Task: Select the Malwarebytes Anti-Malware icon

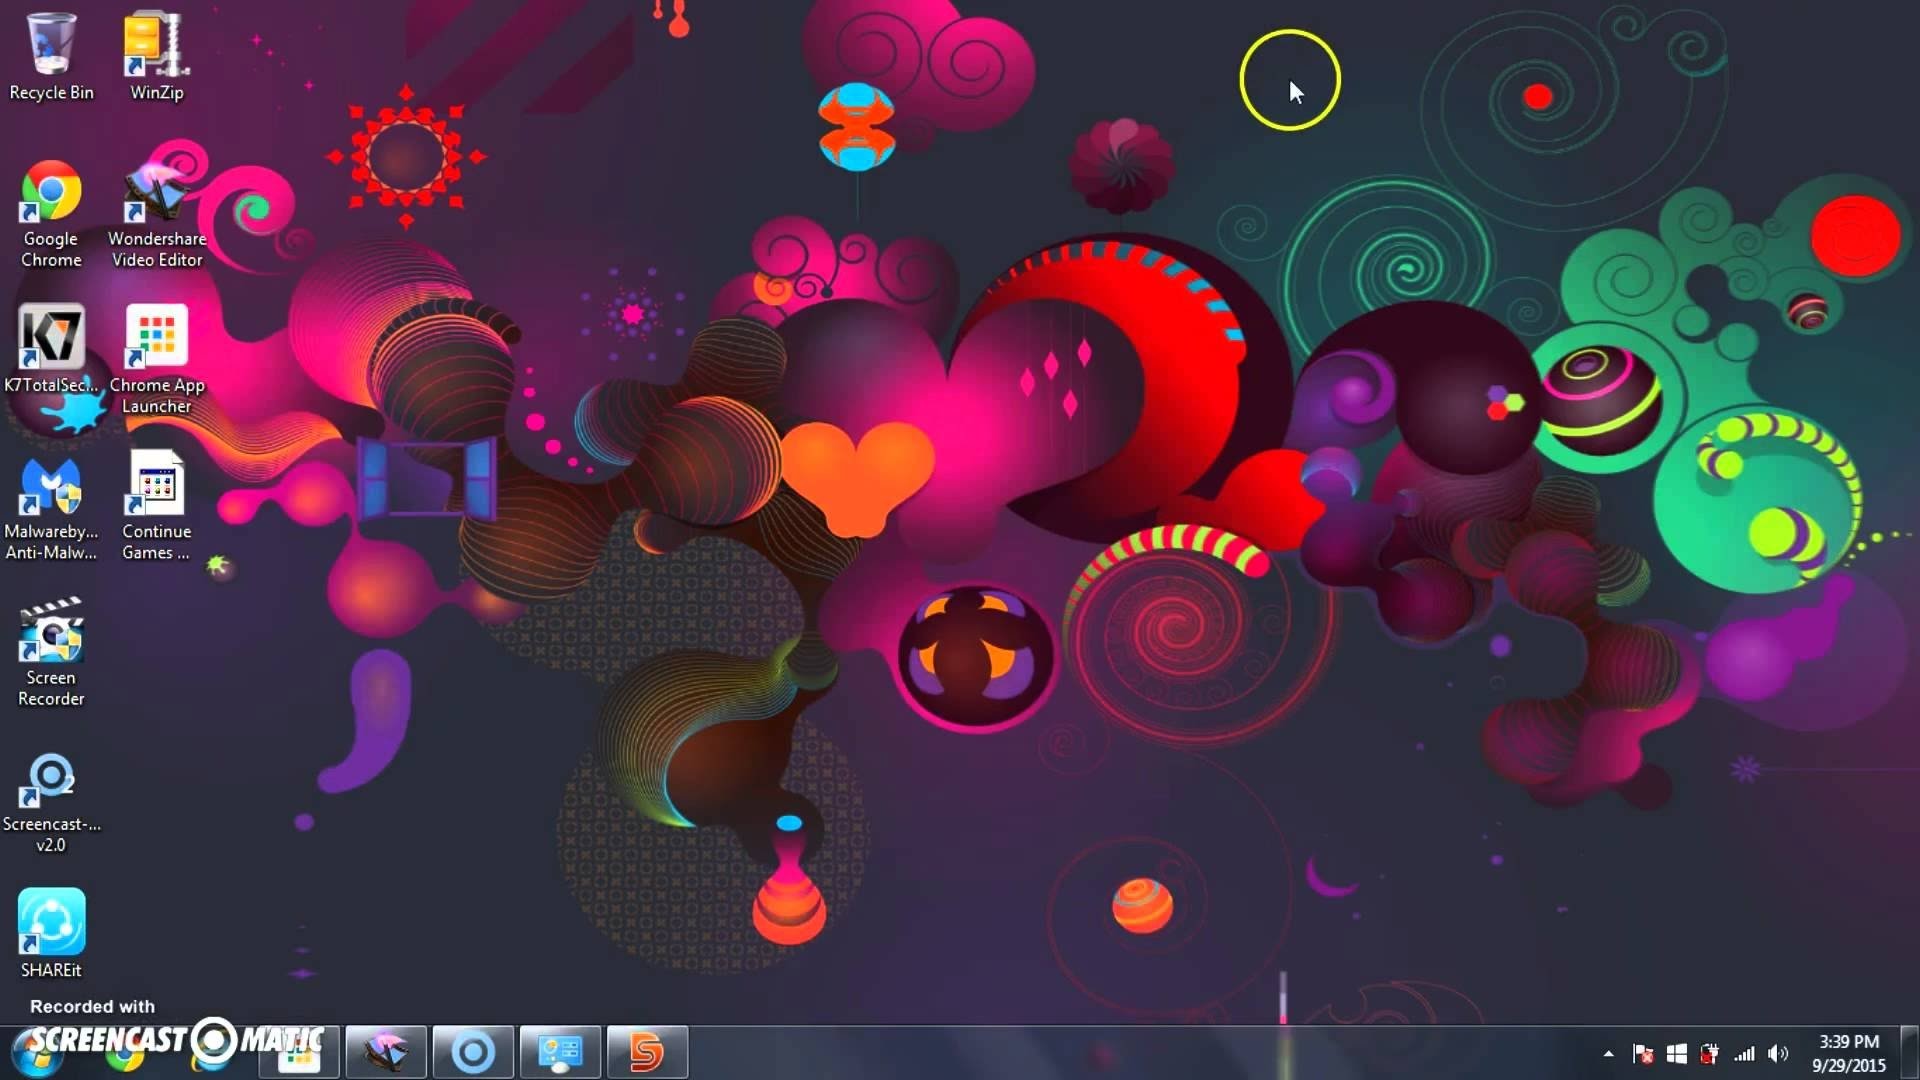Action: point(51,485)
